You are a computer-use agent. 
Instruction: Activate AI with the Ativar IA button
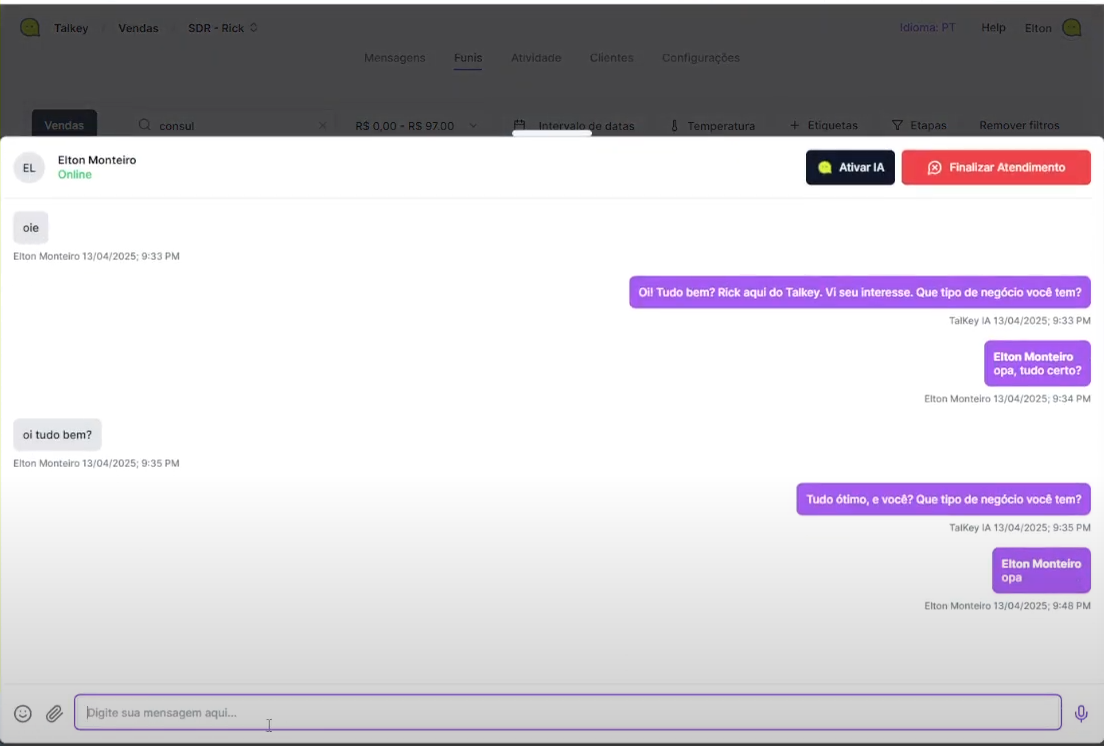(850, 168)
